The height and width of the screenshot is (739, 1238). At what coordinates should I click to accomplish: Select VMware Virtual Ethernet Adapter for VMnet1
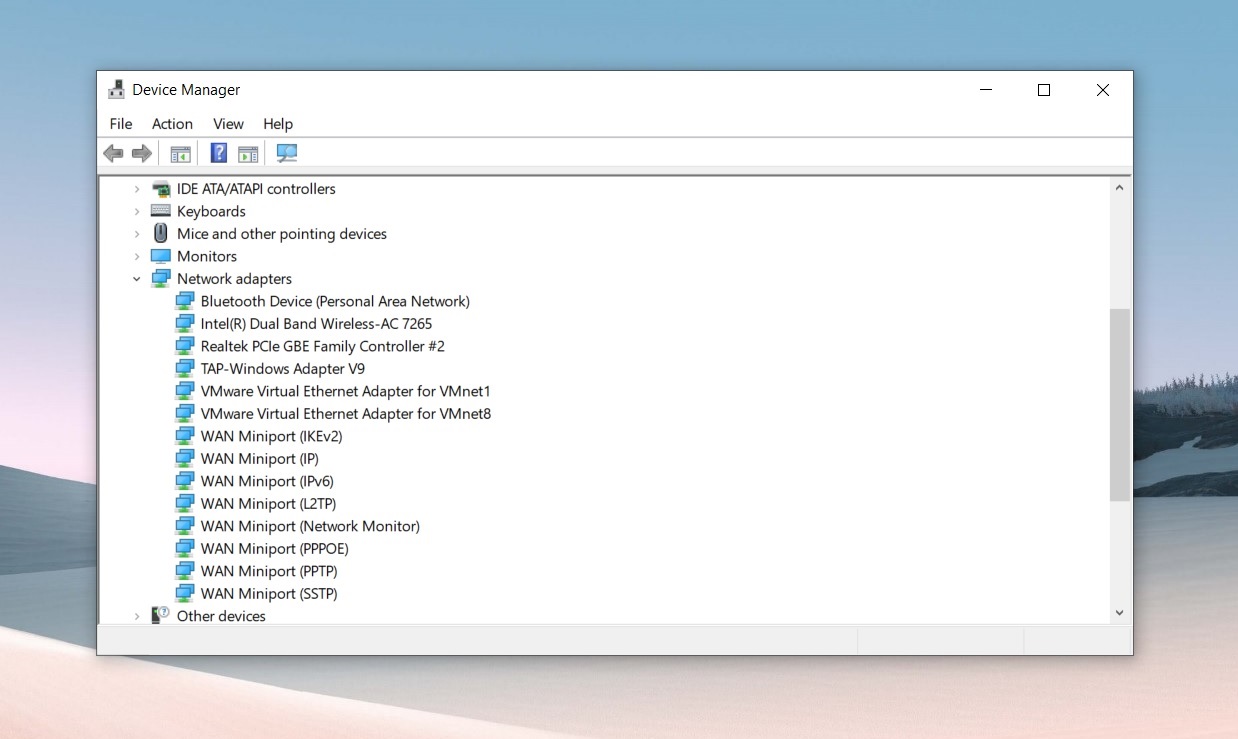(x=345, y=391)
